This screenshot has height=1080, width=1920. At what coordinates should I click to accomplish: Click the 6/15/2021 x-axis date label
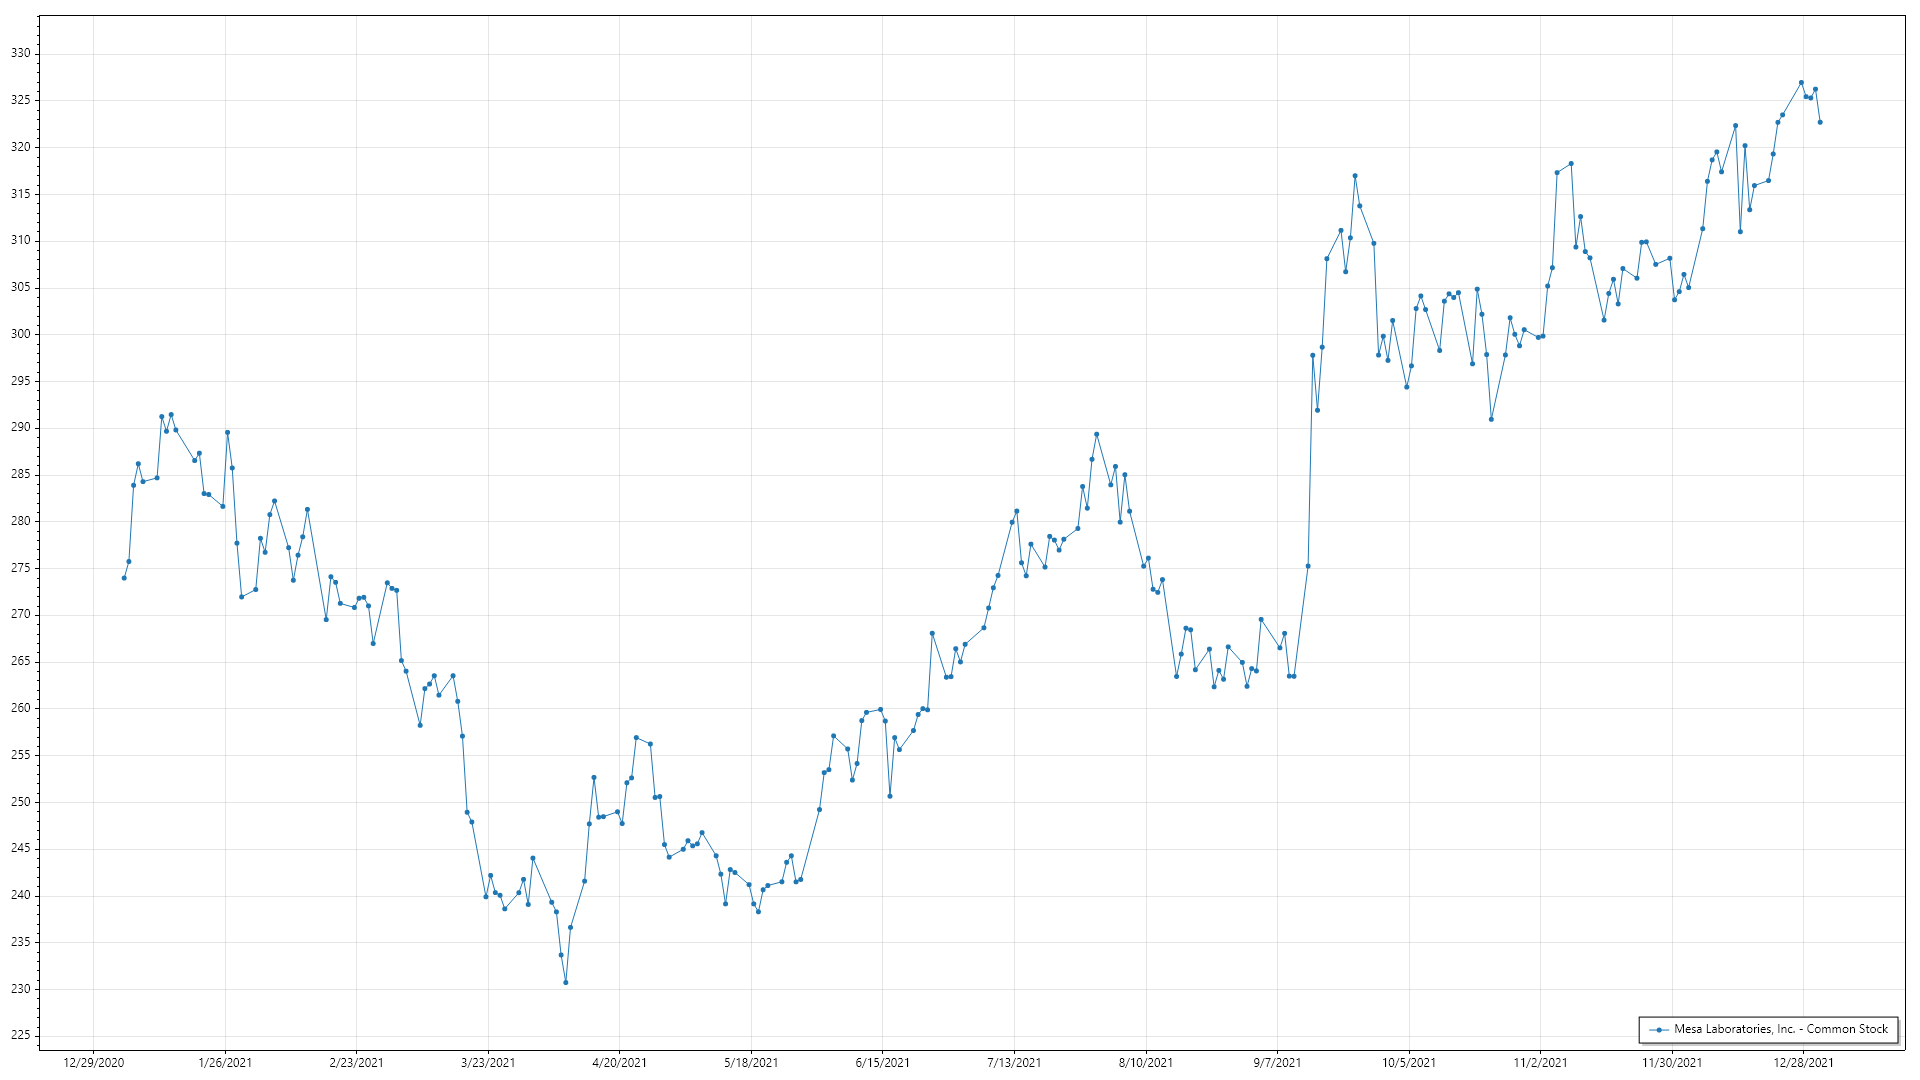tap(882, 1063)
